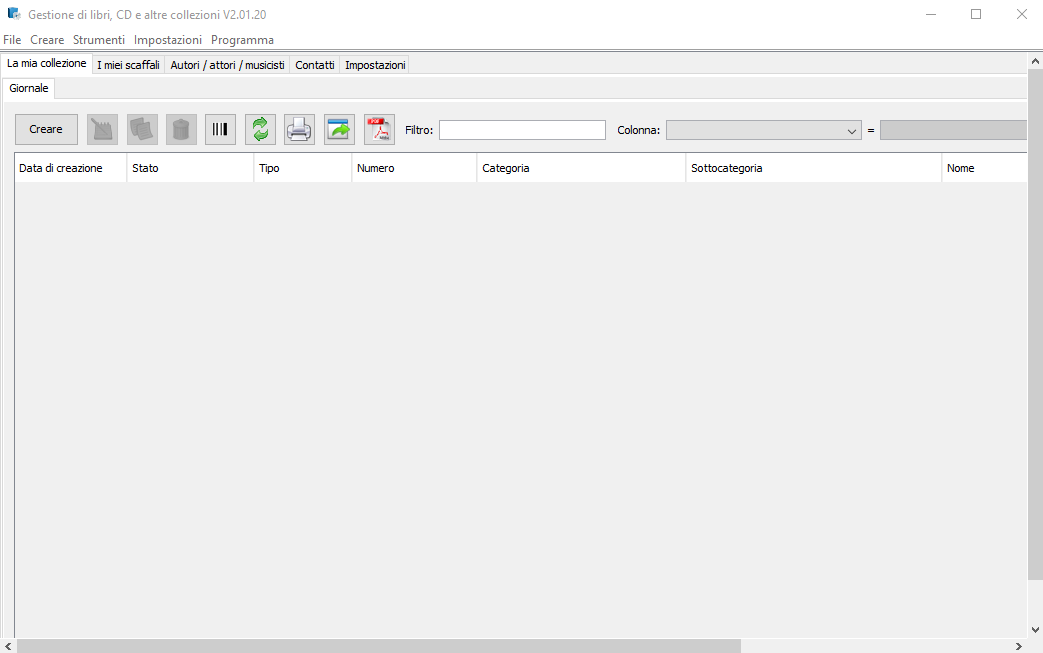Minimize the application window

931,14
